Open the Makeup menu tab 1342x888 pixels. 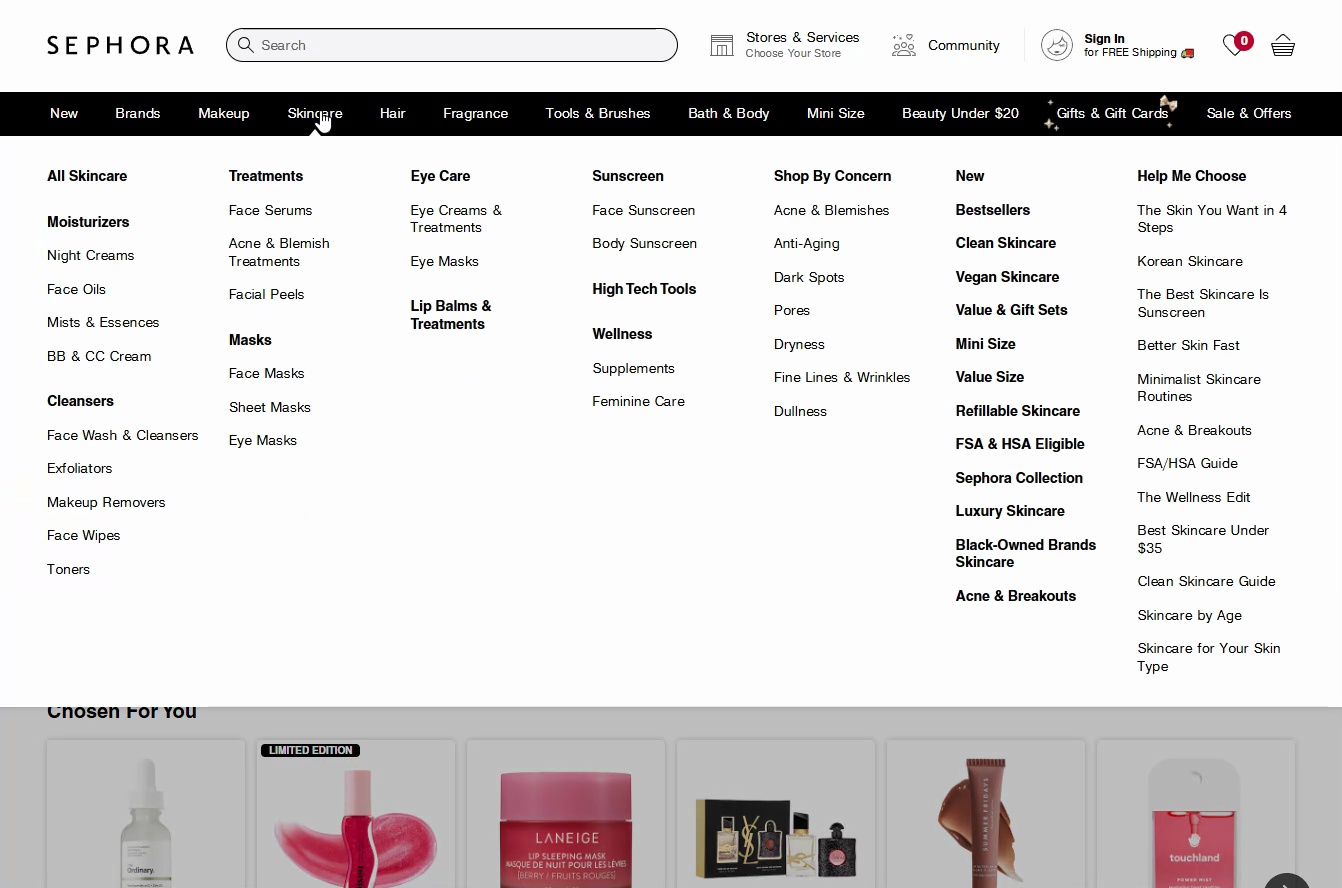(224, 113)
